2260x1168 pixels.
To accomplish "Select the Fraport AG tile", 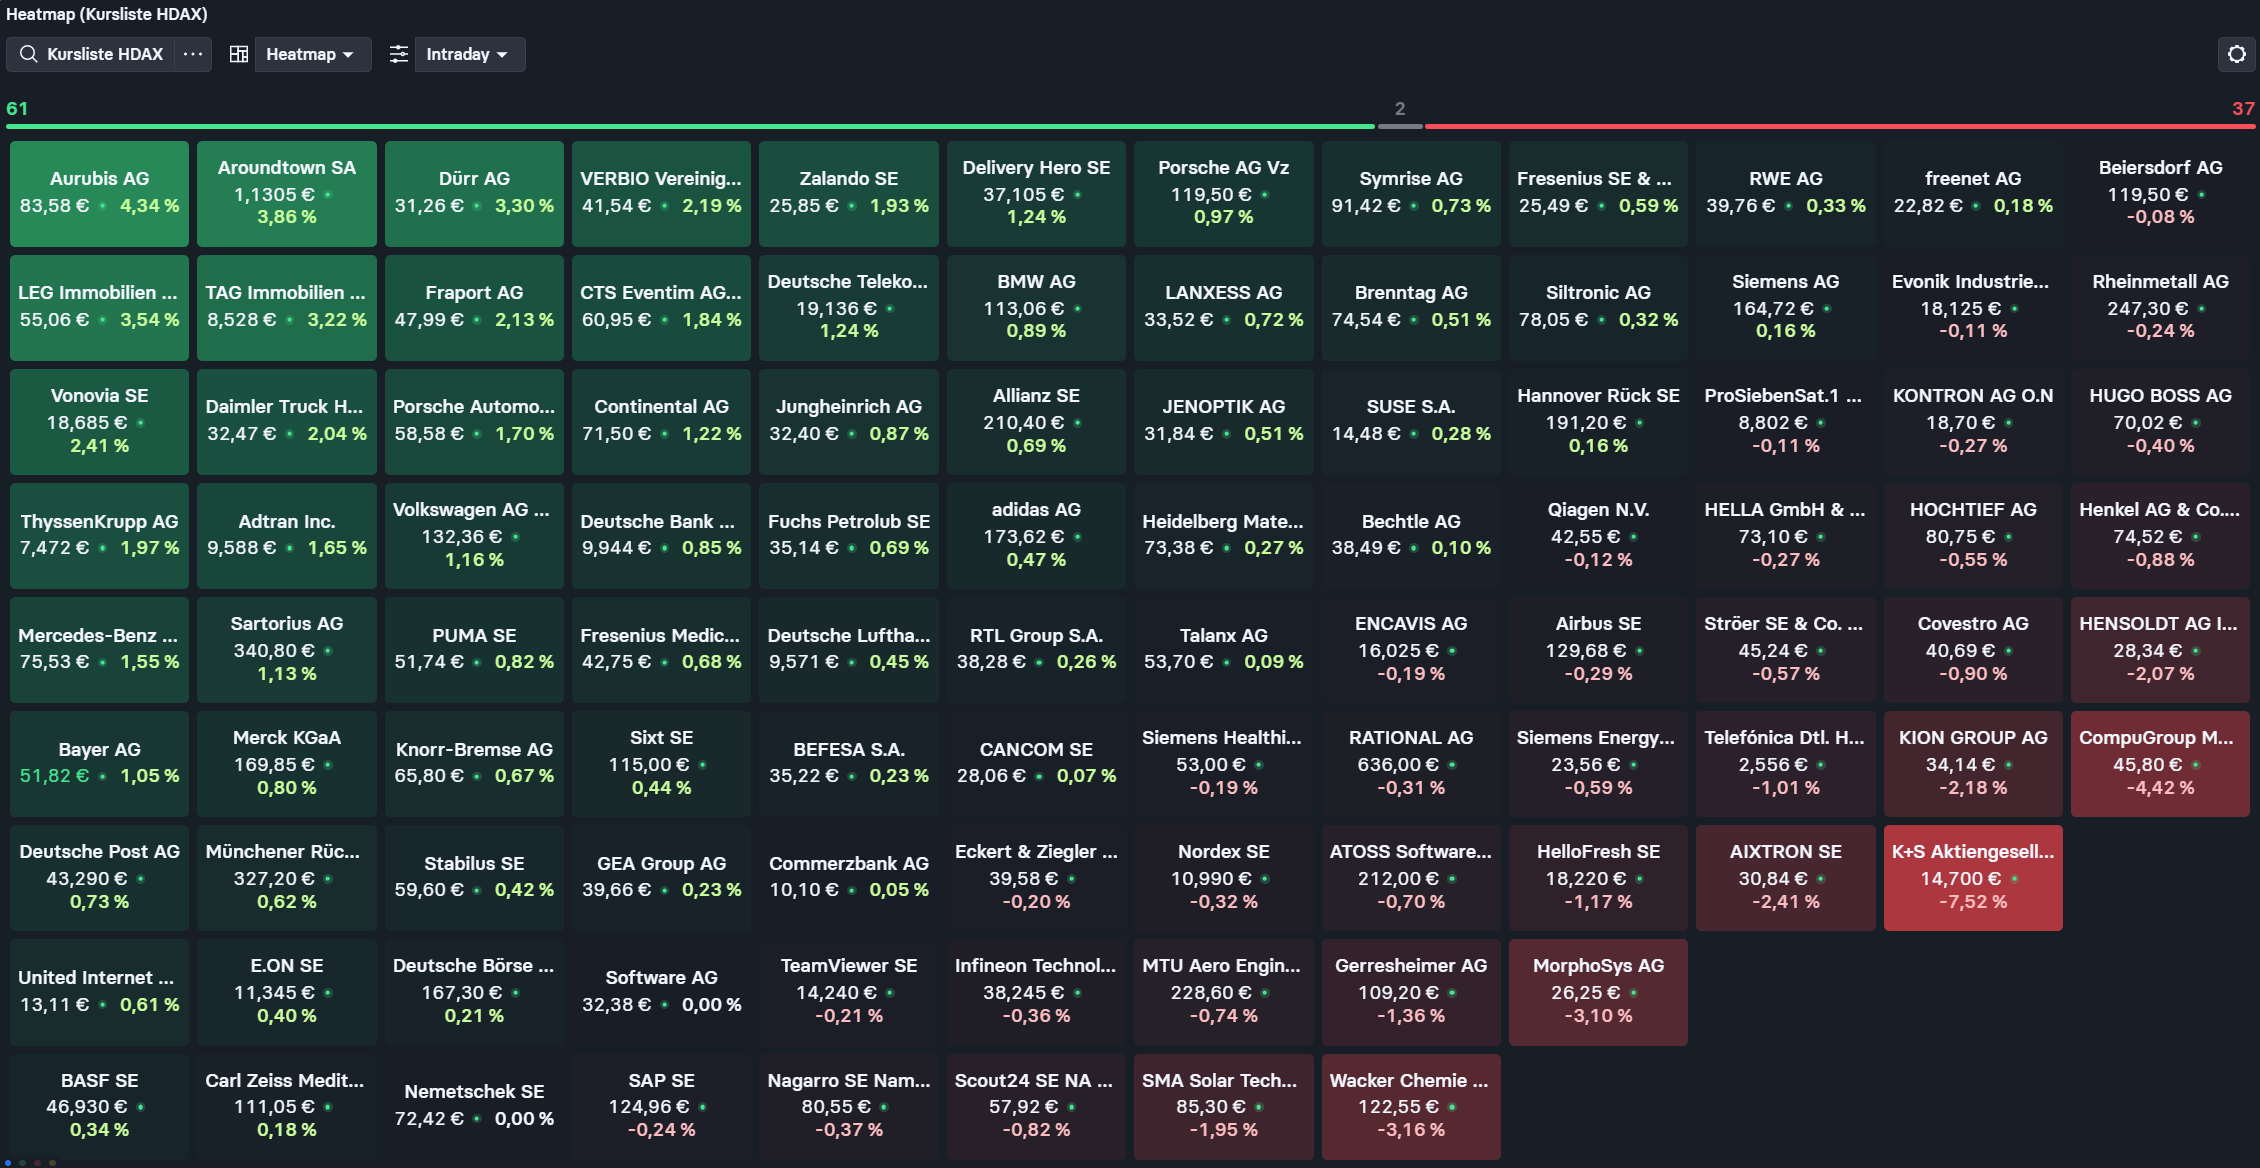I will (474, 308).
